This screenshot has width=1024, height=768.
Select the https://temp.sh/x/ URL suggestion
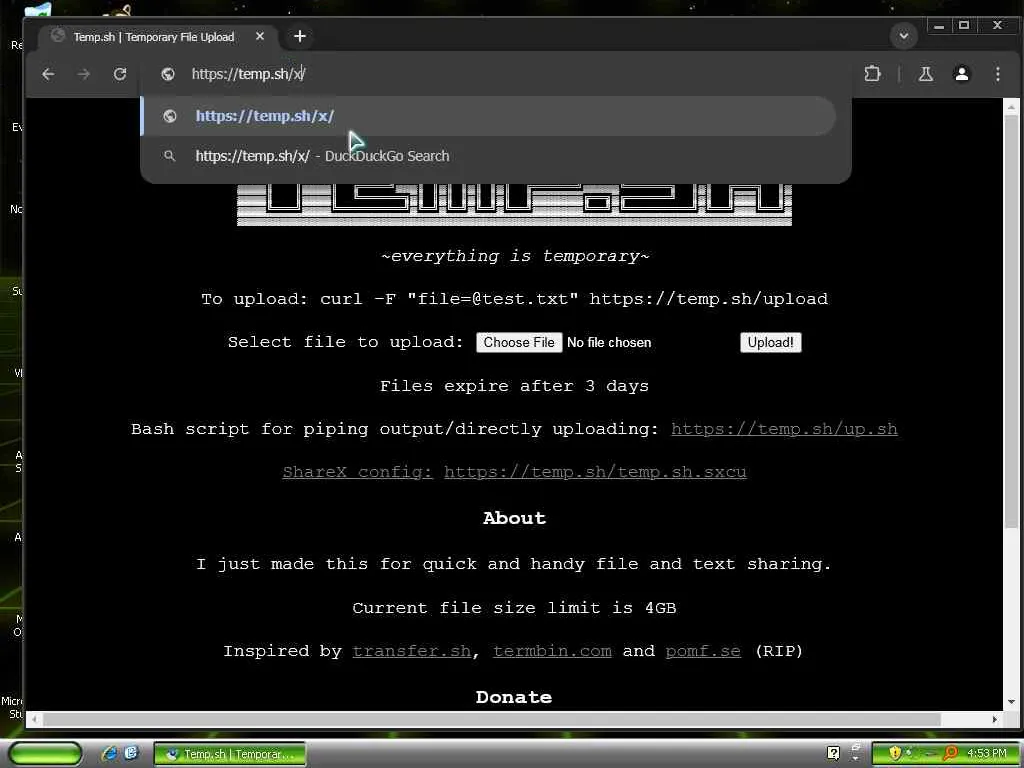point(488,116)
